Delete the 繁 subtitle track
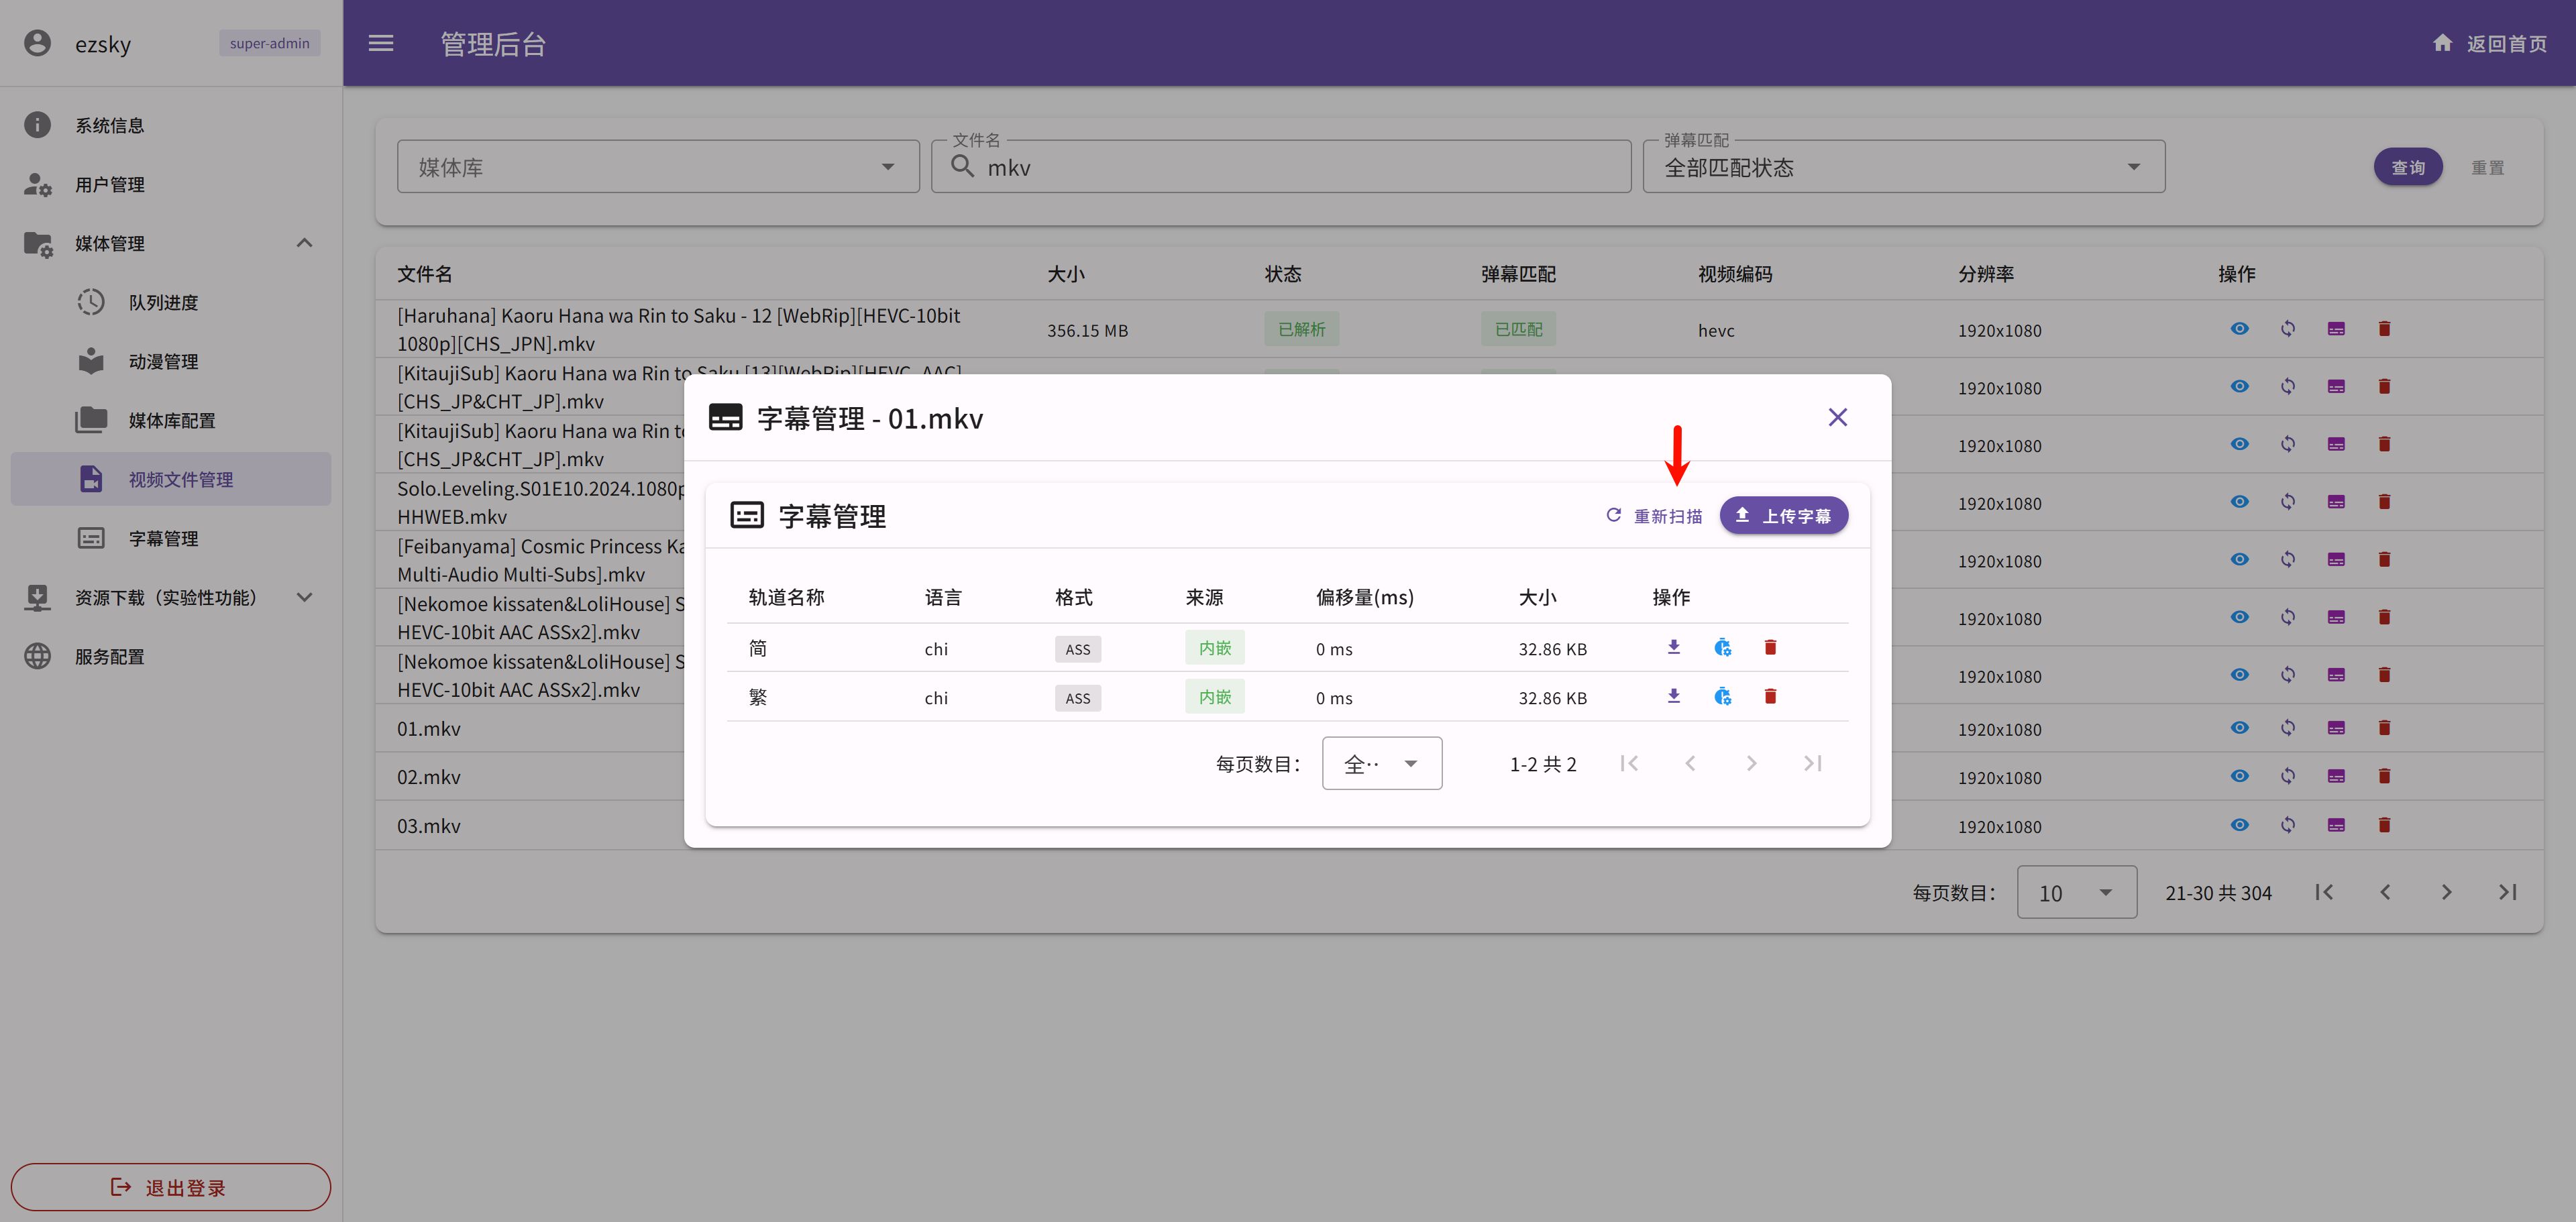The height and width of the screenshot is (1222, 2576). click(1770, 697)
